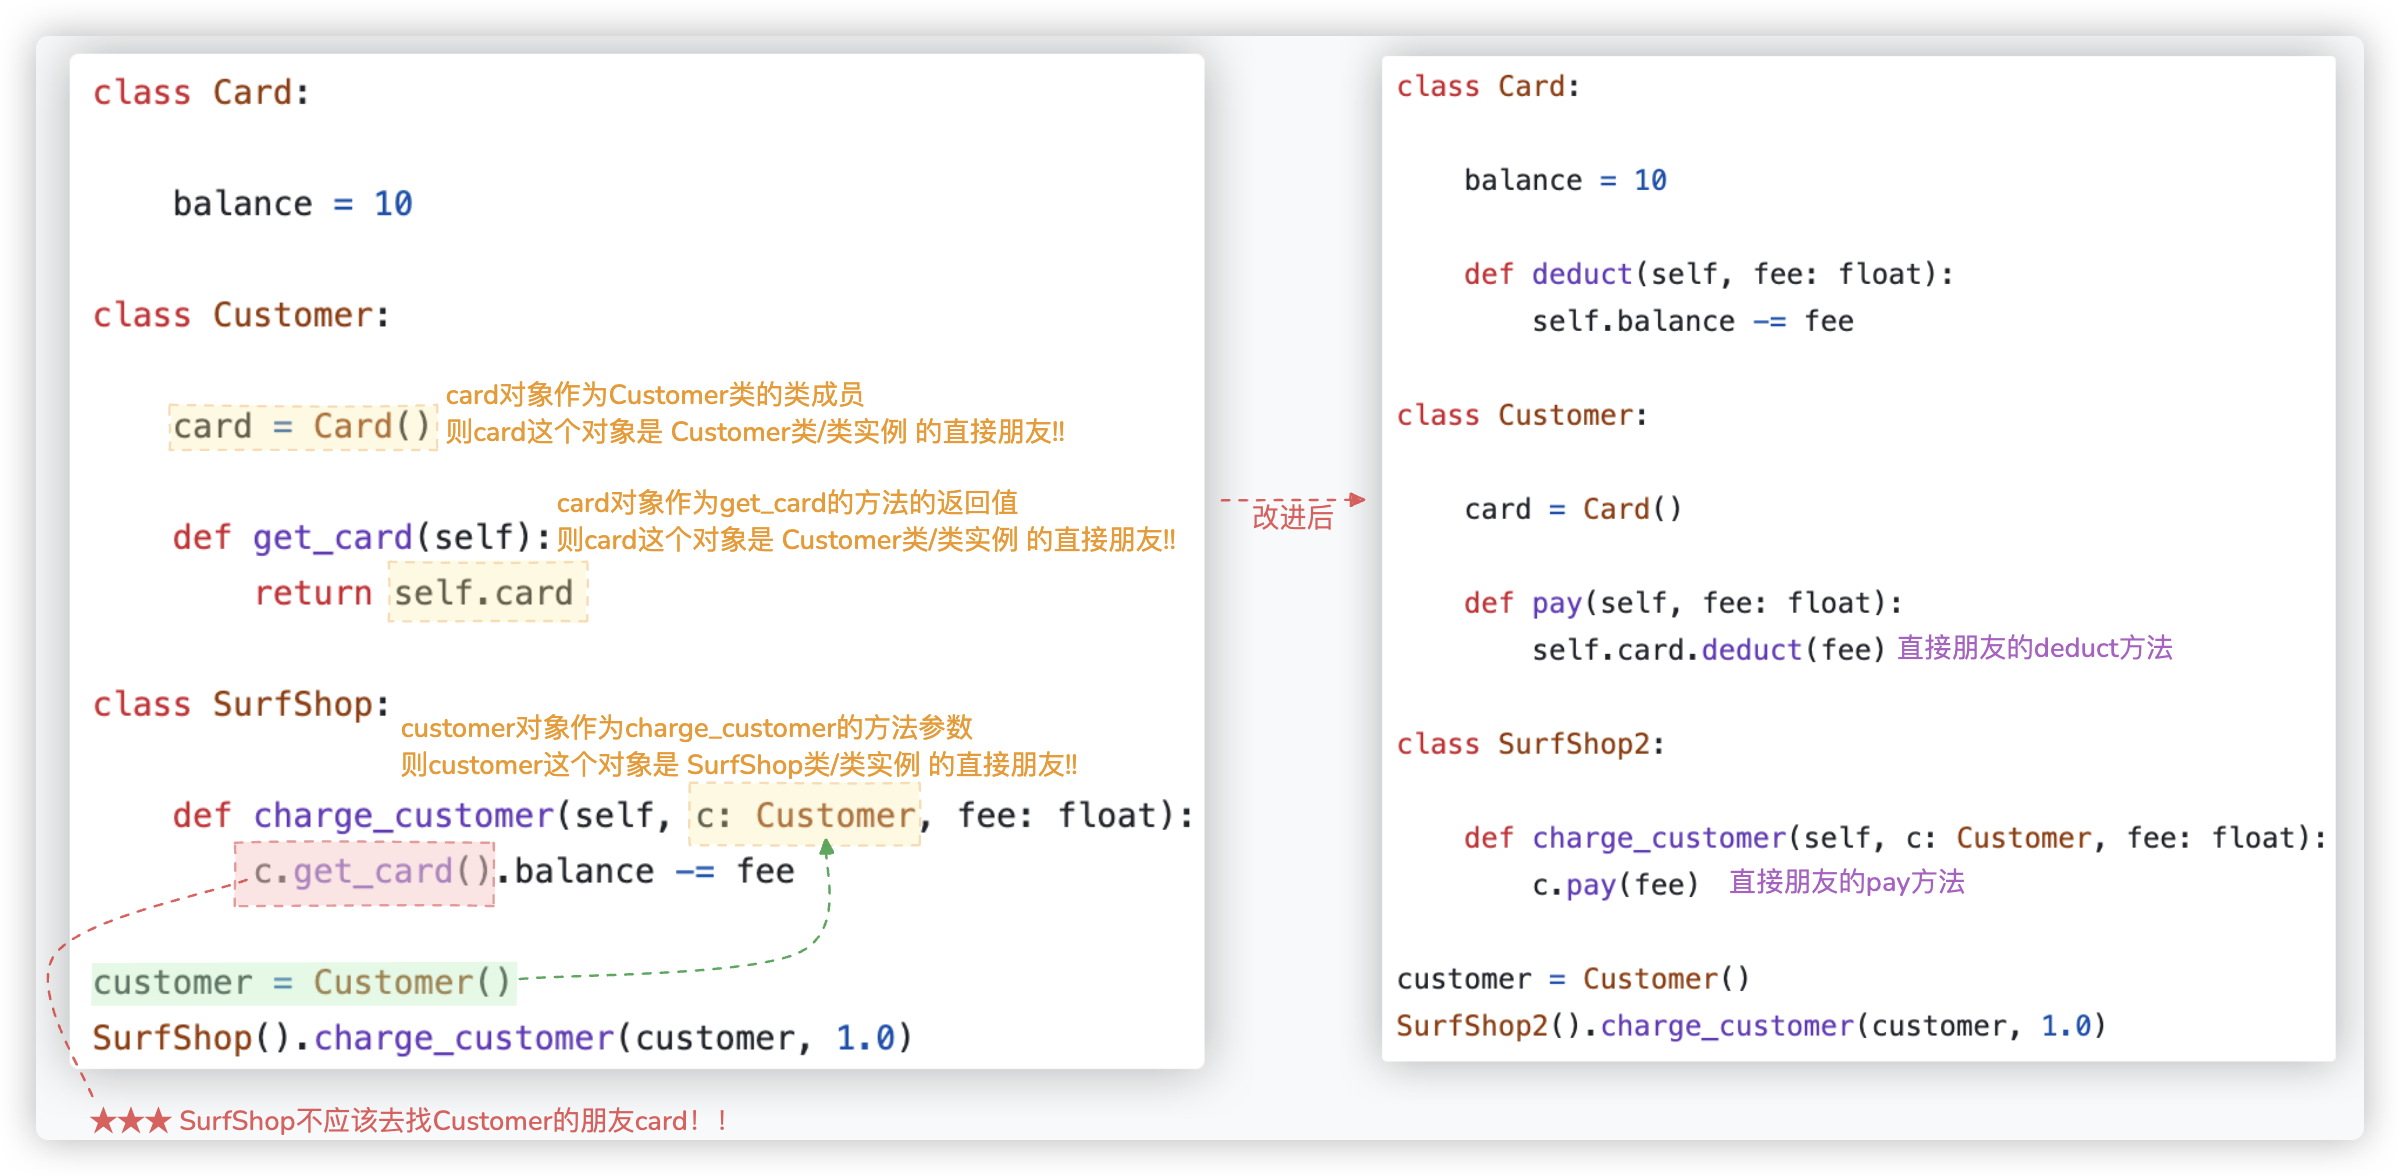
Task: Click orange note about get_card返回值
Action: pos(786,503)
